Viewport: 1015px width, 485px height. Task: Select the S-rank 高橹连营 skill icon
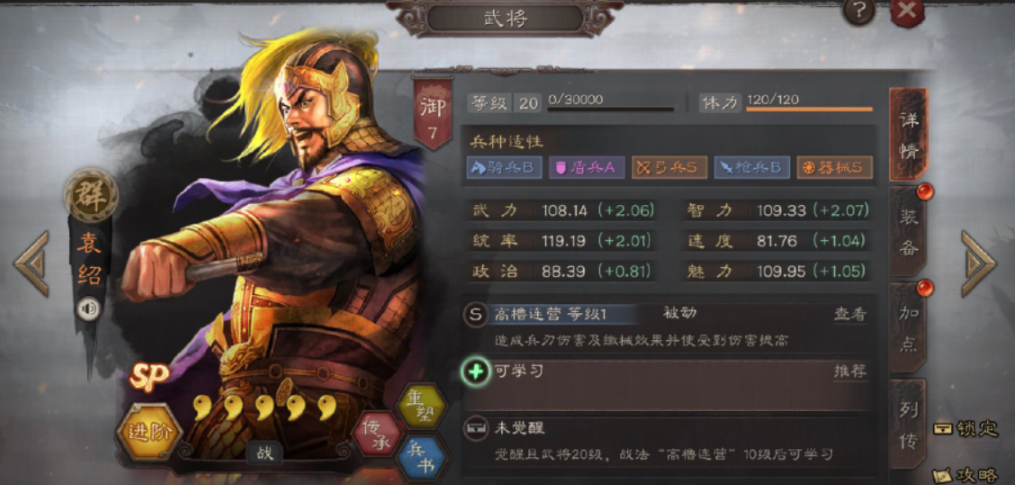coord(476,314)
